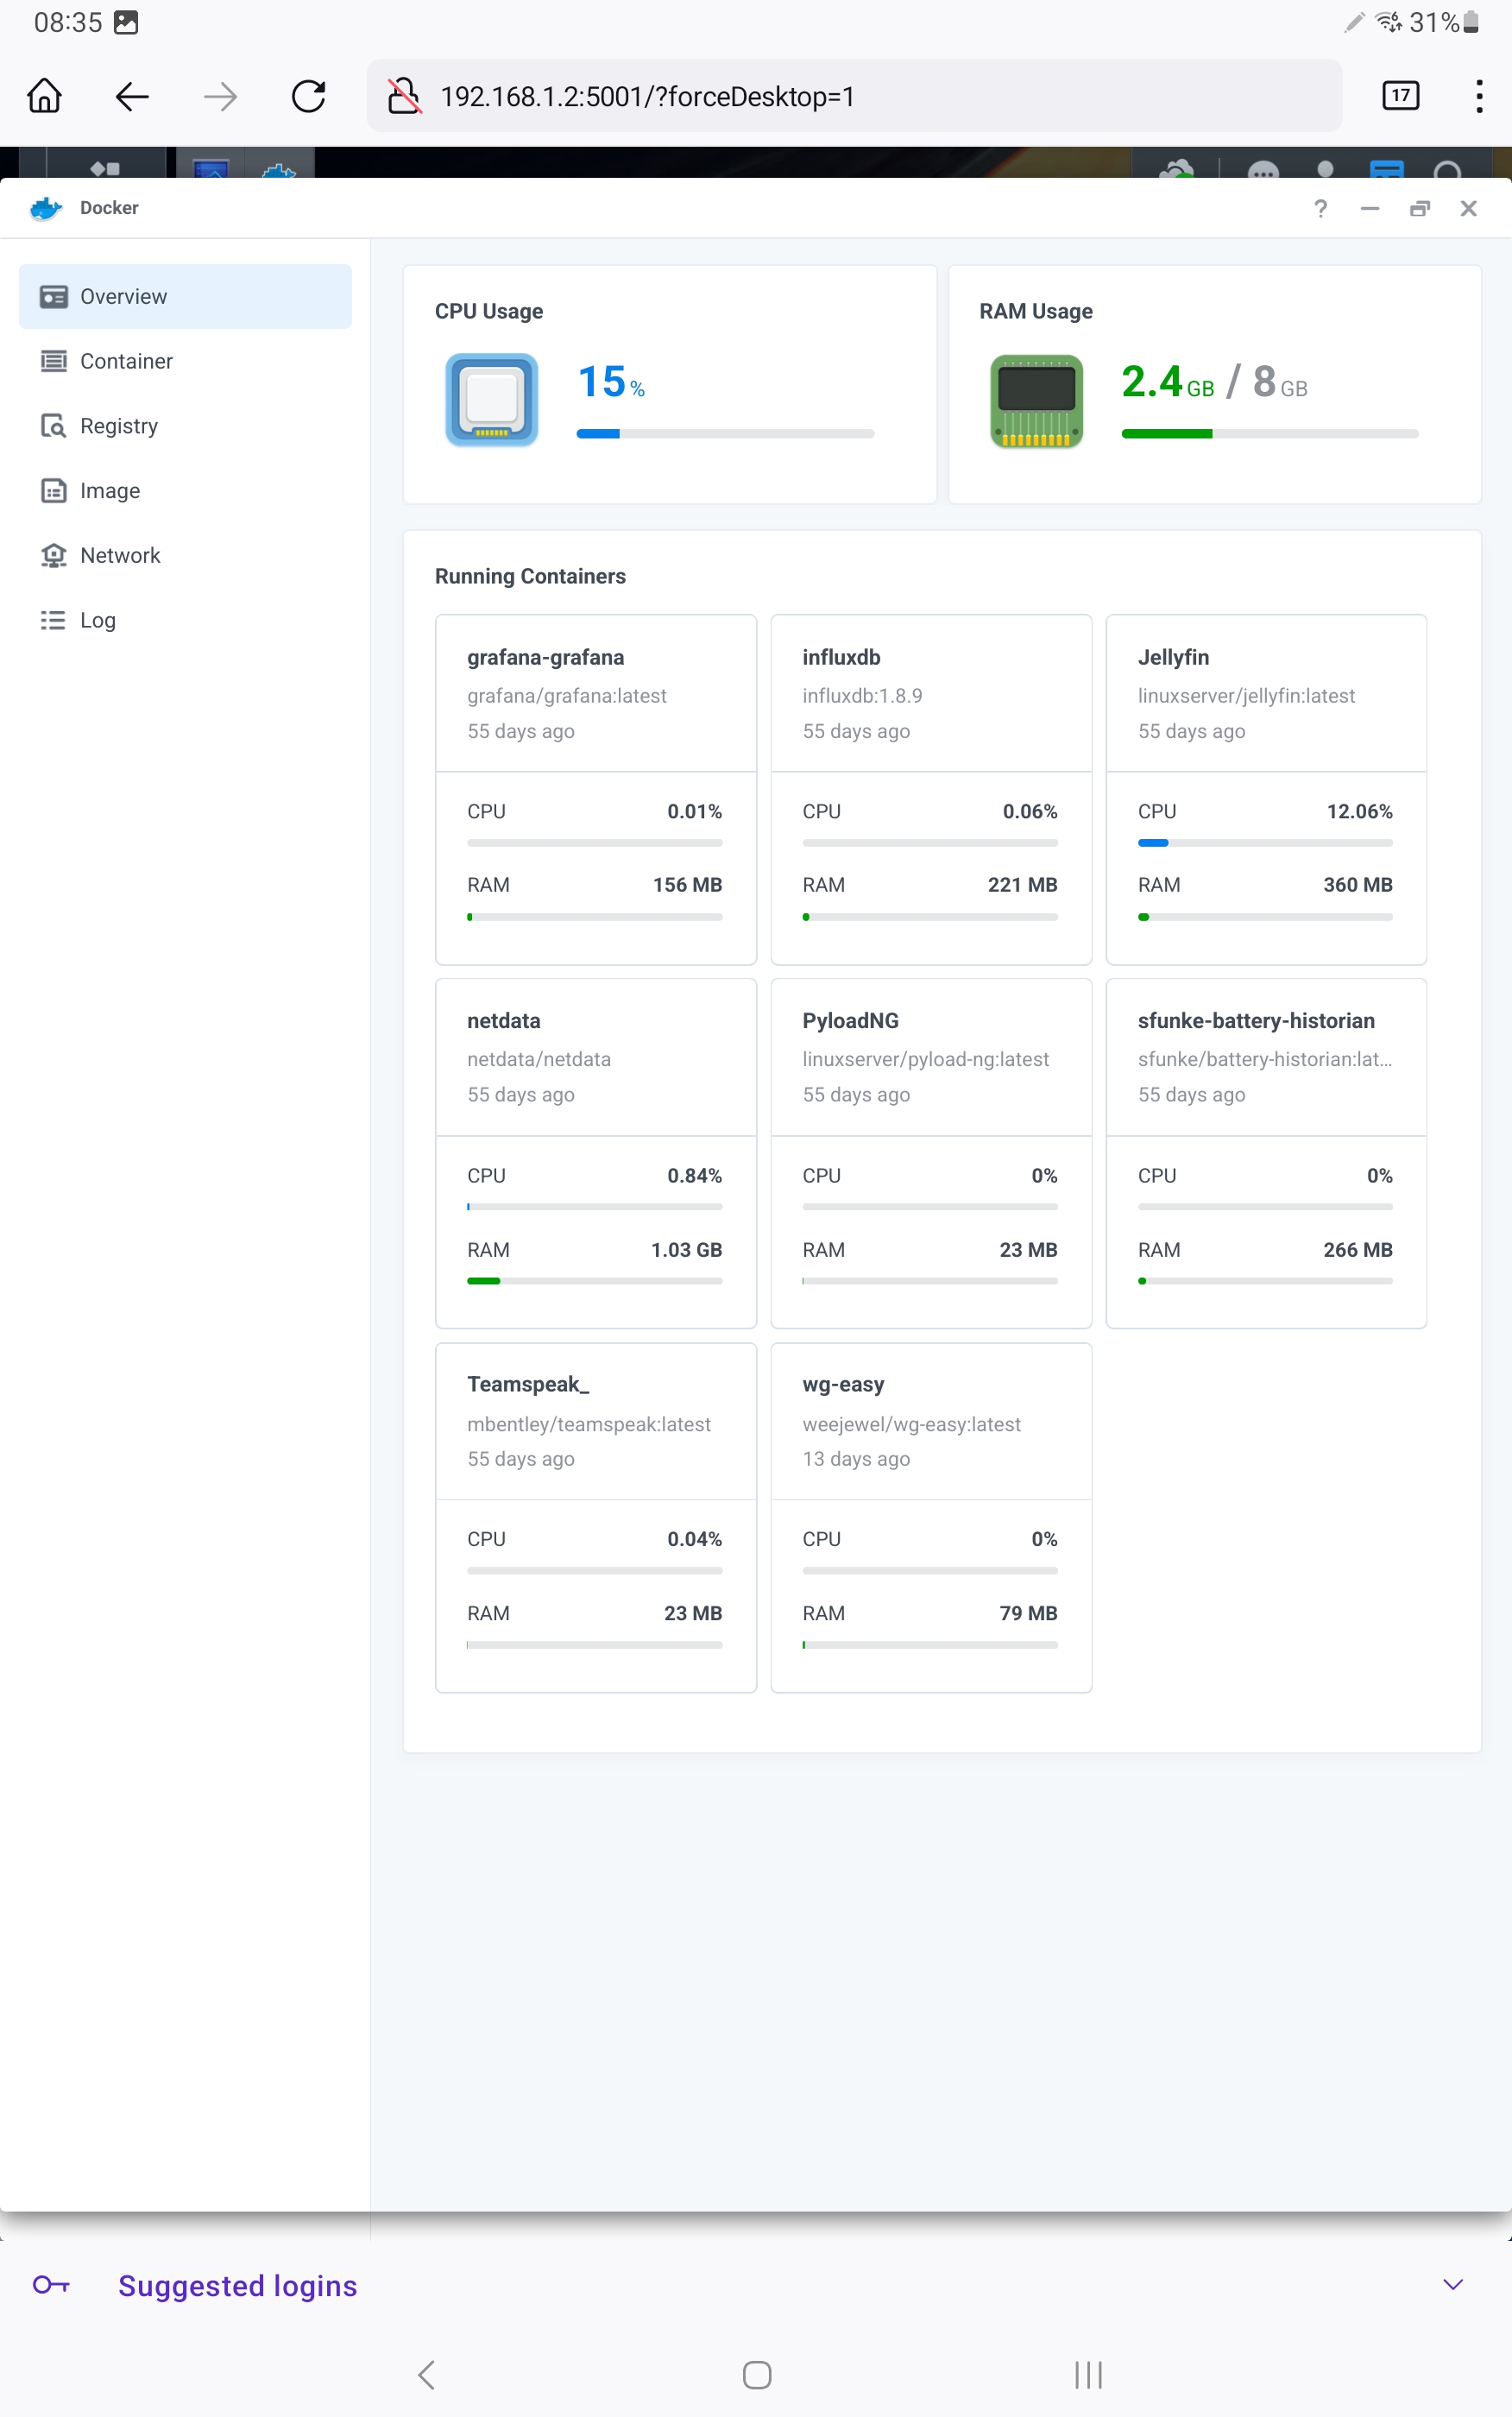The width and height of the screenshot is (1512, 2417).
Task: Click the Jellyfin CPU usage bar
Action: click(x=1265, y=843)
